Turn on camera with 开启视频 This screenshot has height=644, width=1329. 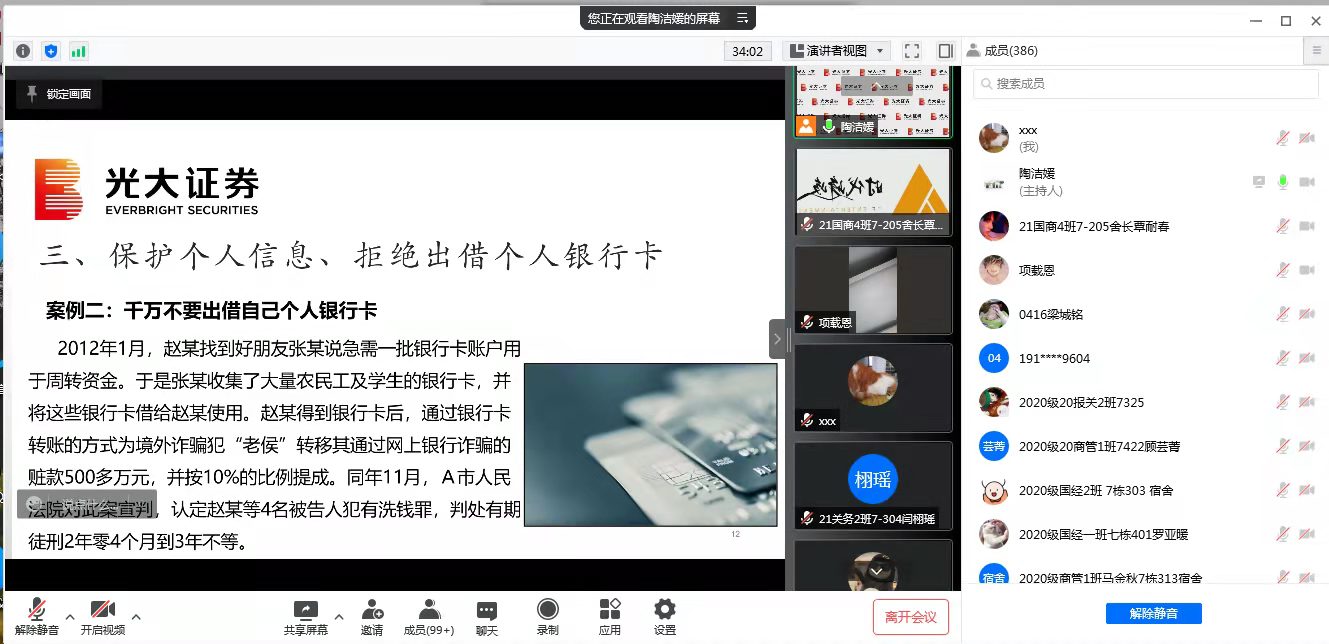(102, 610)
